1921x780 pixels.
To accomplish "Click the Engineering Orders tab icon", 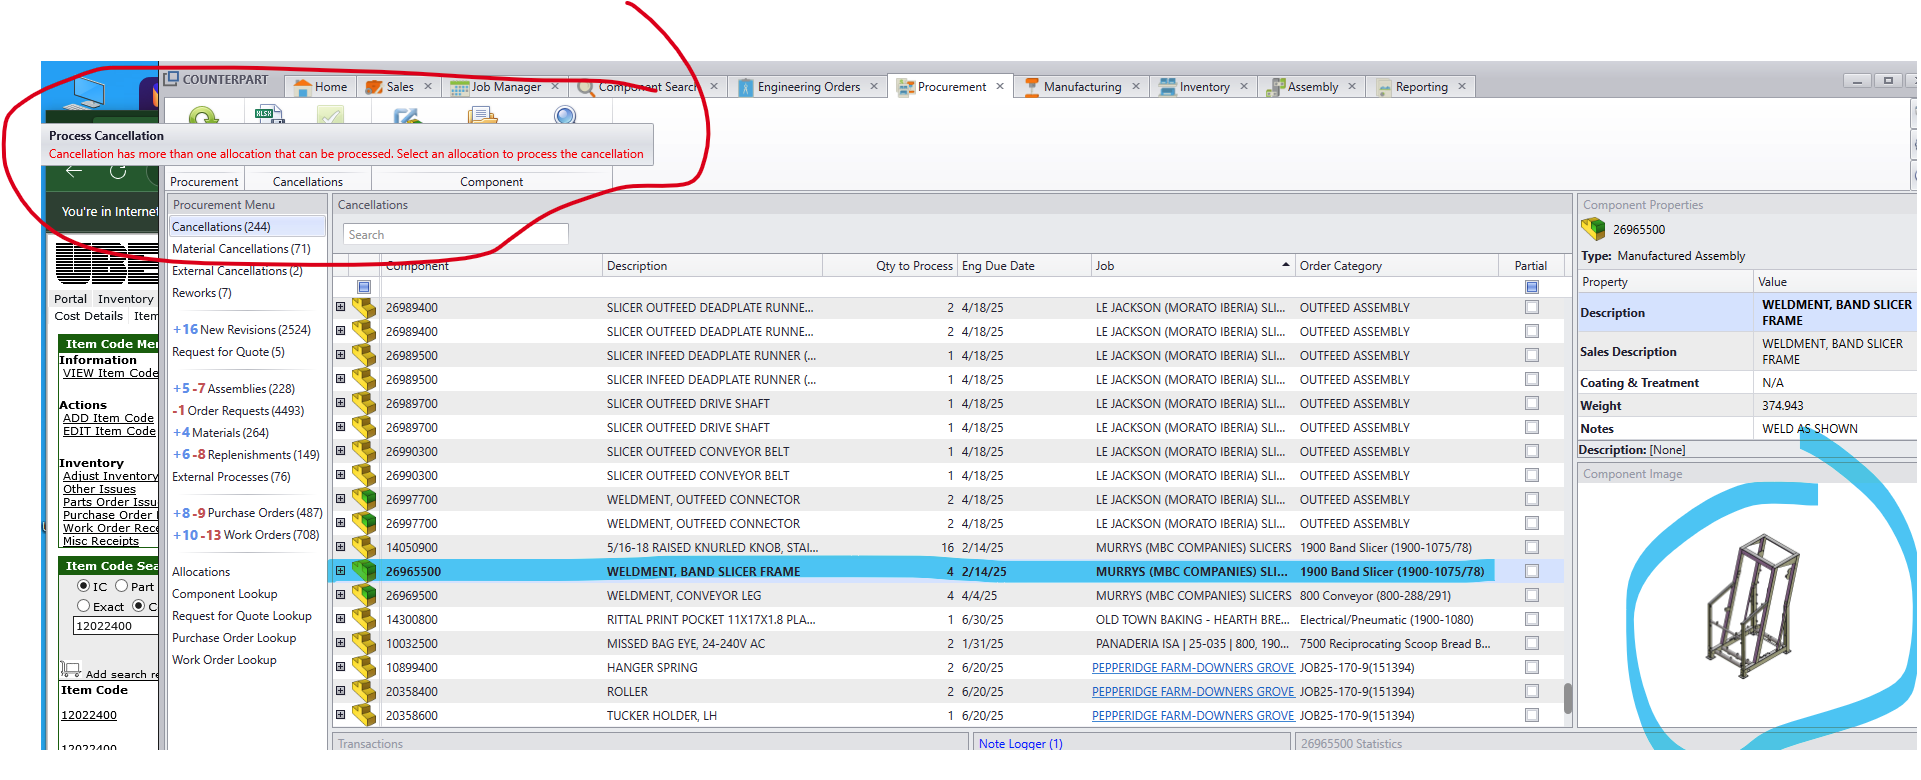I will [745, 88].
